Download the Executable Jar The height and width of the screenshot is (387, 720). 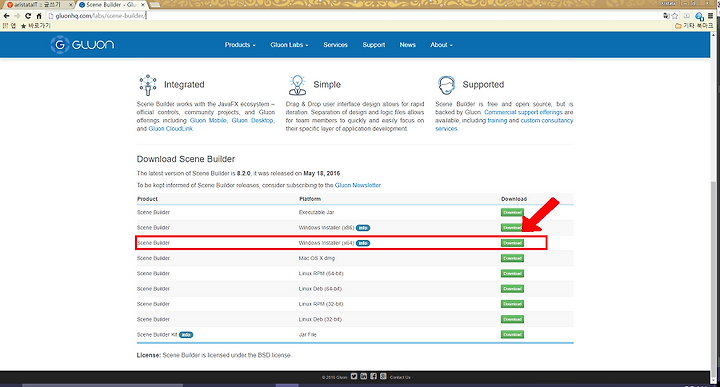512,213
